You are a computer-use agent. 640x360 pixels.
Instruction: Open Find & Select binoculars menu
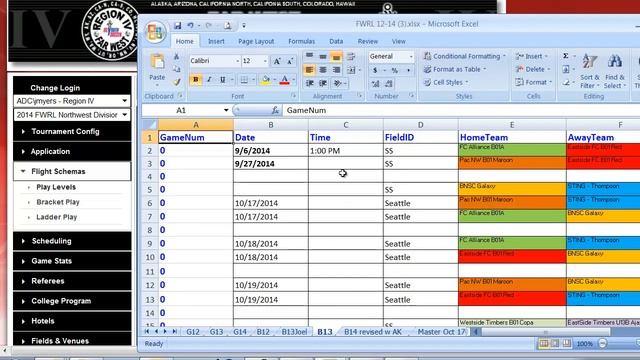pos(614,71)
